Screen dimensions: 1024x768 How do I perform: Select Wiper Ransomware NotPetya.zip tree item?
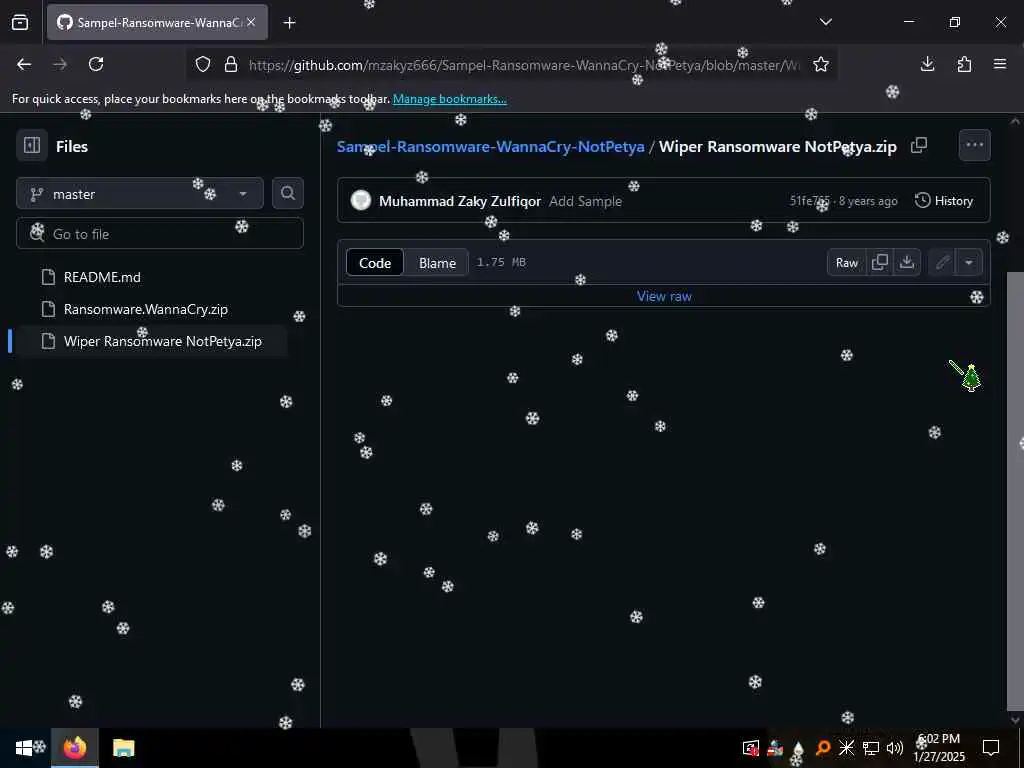pyautogui.click(x=152, y=341)
